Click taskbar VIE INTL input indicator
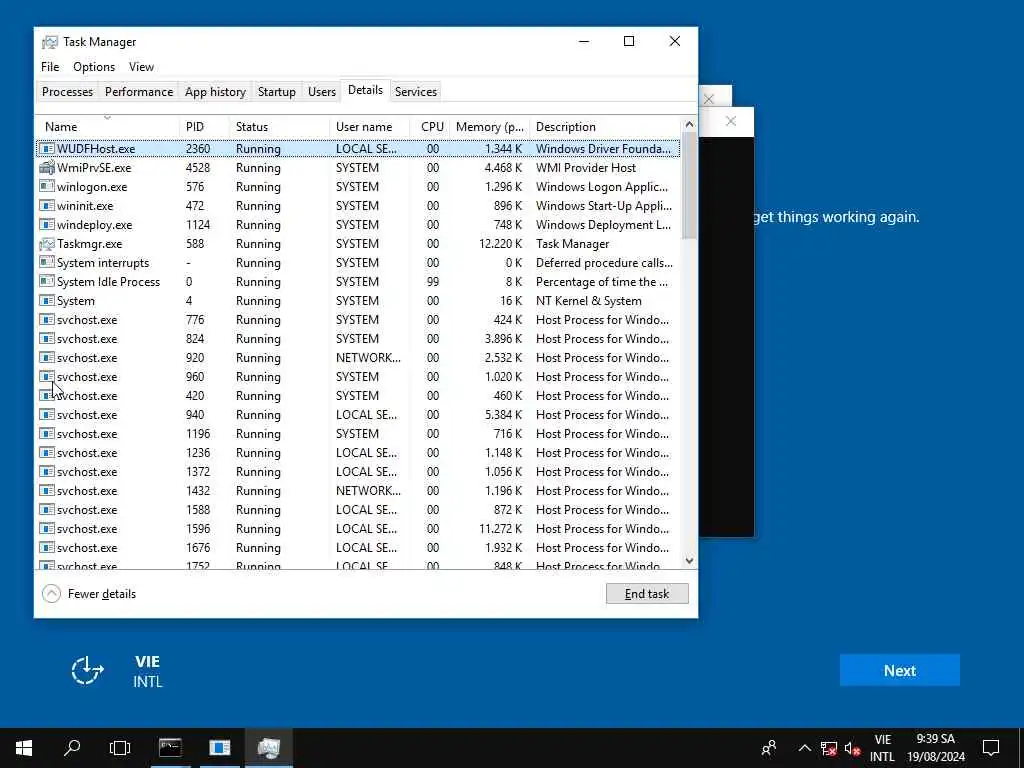Viewport: 1024px width, 768px height. click(882, 748)
